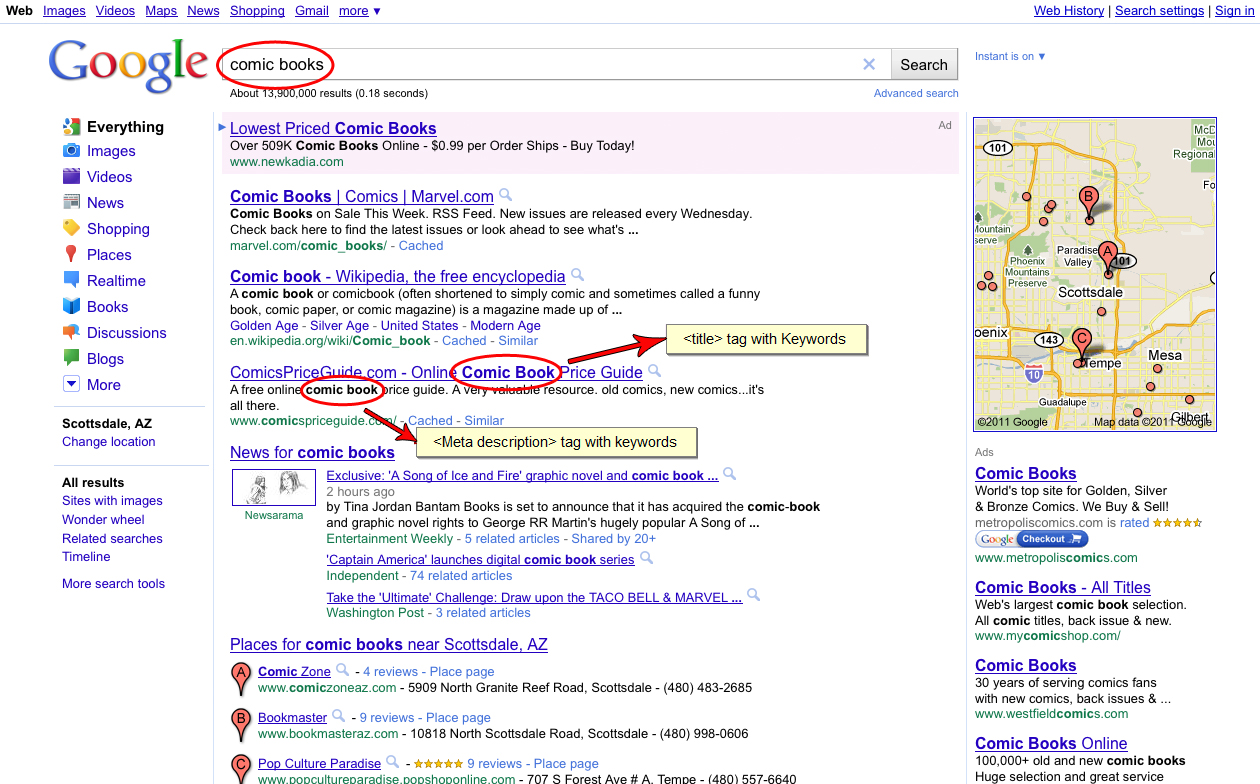Image resolution: width=1260 pixels, height=784 pixels.
Task: Click the Scottsdale map thumbnail
Action: pos(1094,273)
